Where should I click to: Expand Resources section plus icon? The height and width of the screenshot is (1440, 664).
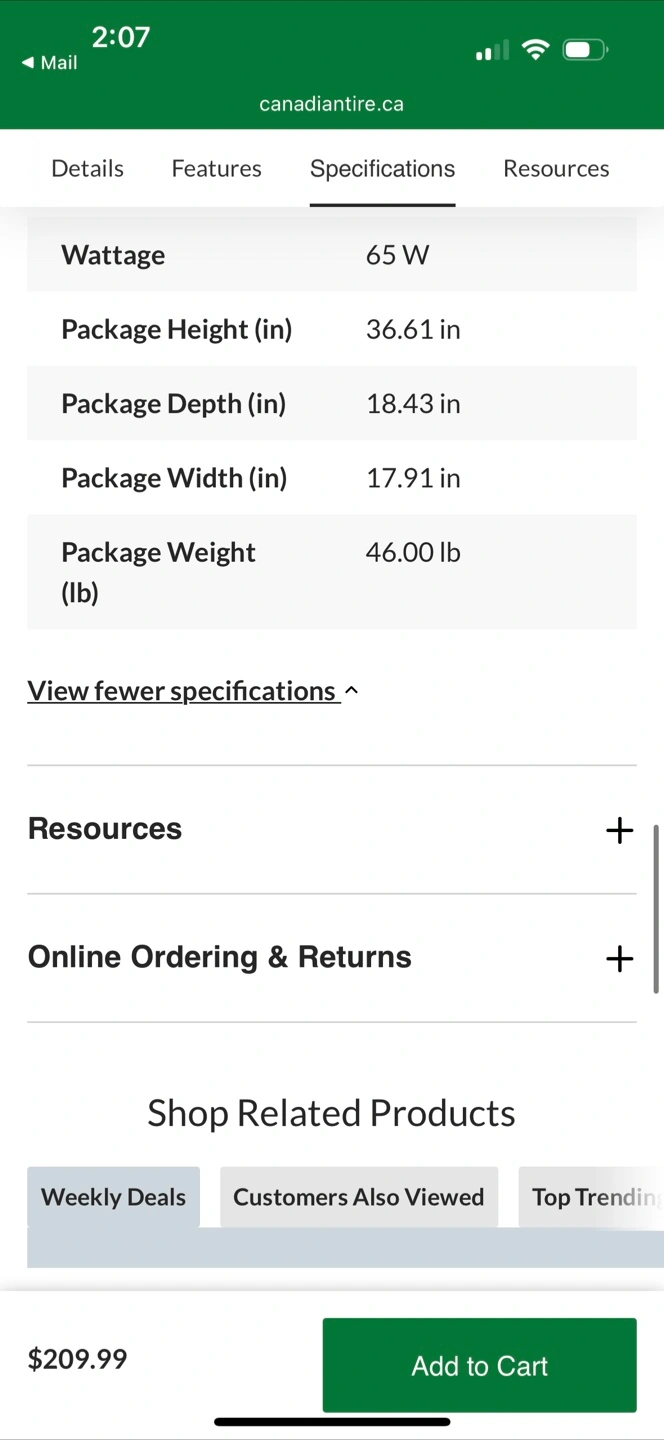[x=619, y=830]
